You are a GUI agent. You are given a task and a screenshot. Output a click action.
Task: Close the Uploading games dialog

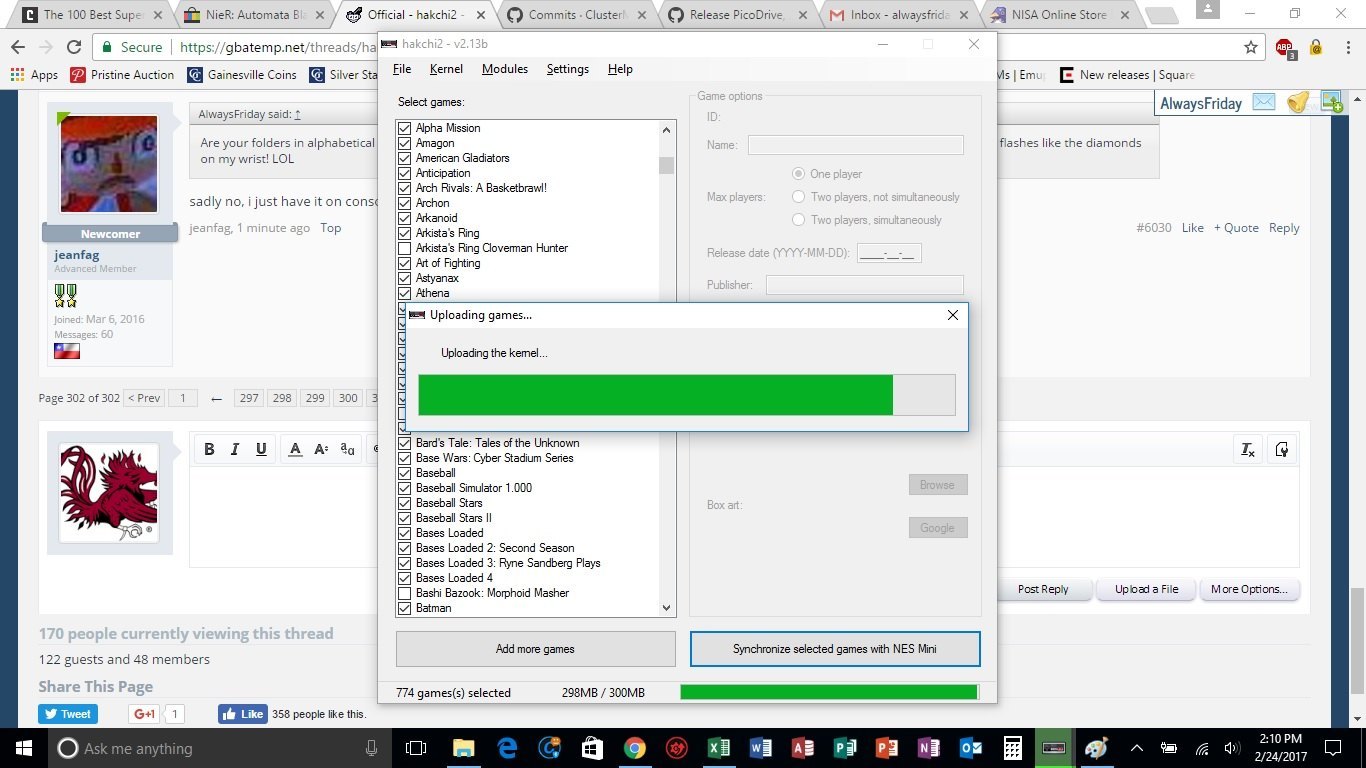tap(953, 315)
